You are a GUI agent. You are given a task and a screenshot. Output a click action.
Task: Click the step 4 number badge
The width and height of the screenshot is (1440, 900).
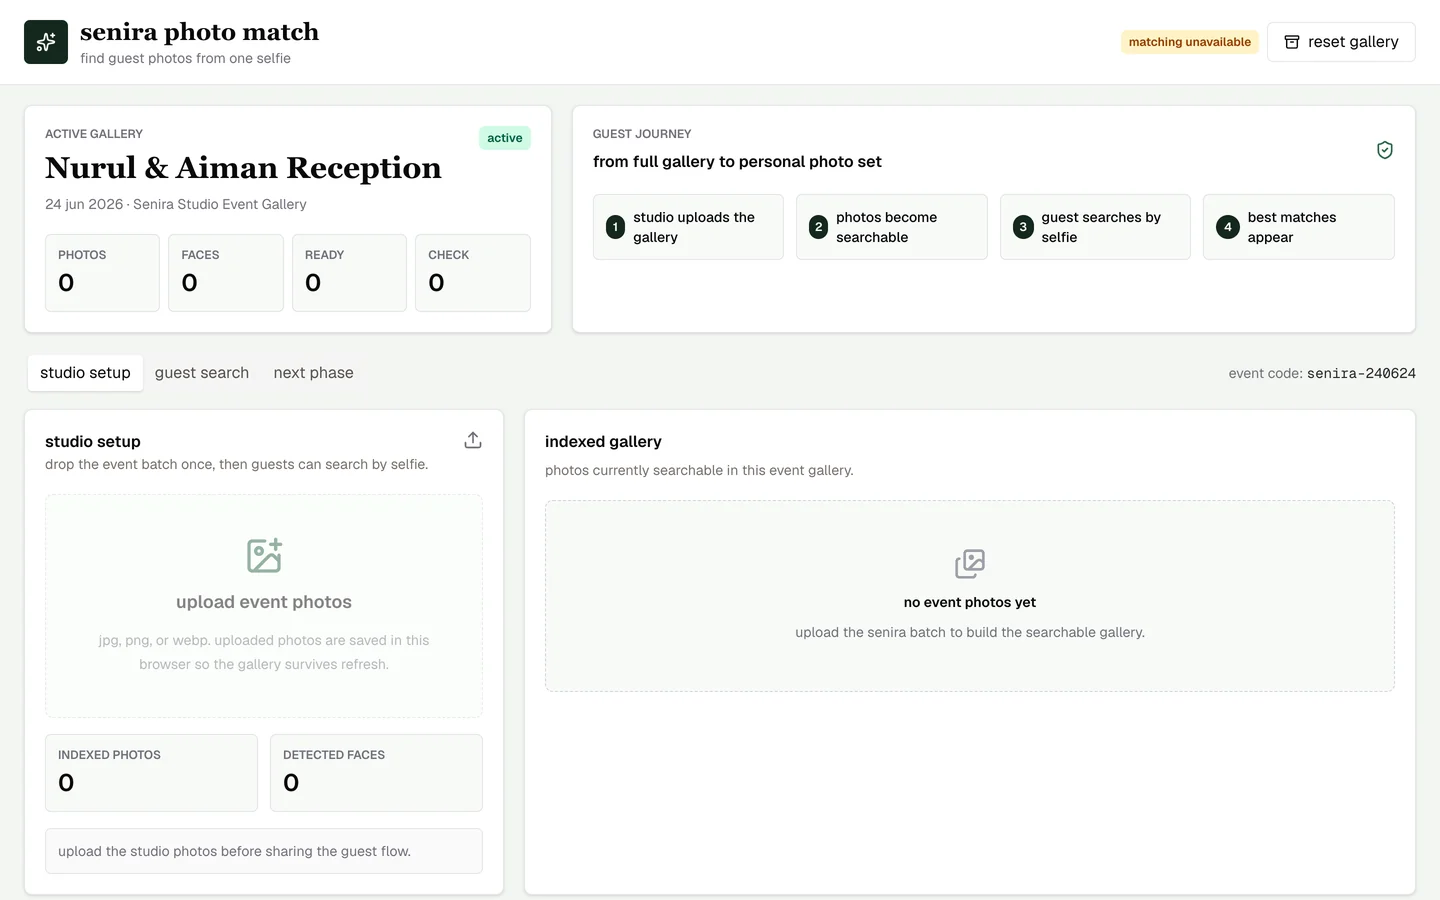point(1228,227)
